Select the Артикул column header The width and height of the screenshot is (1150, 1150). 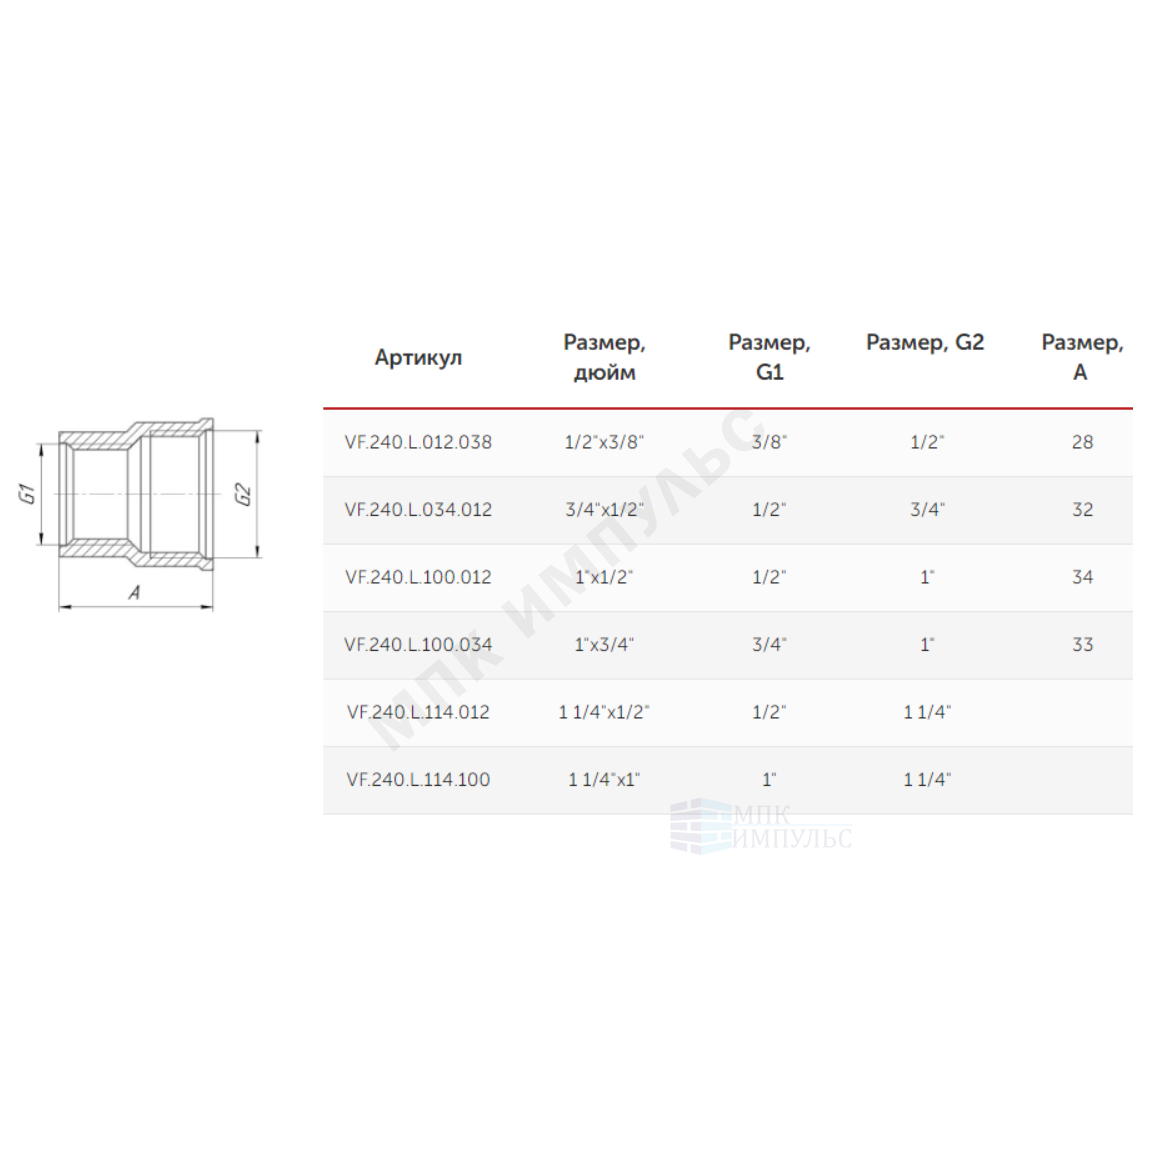click(418, 357)
